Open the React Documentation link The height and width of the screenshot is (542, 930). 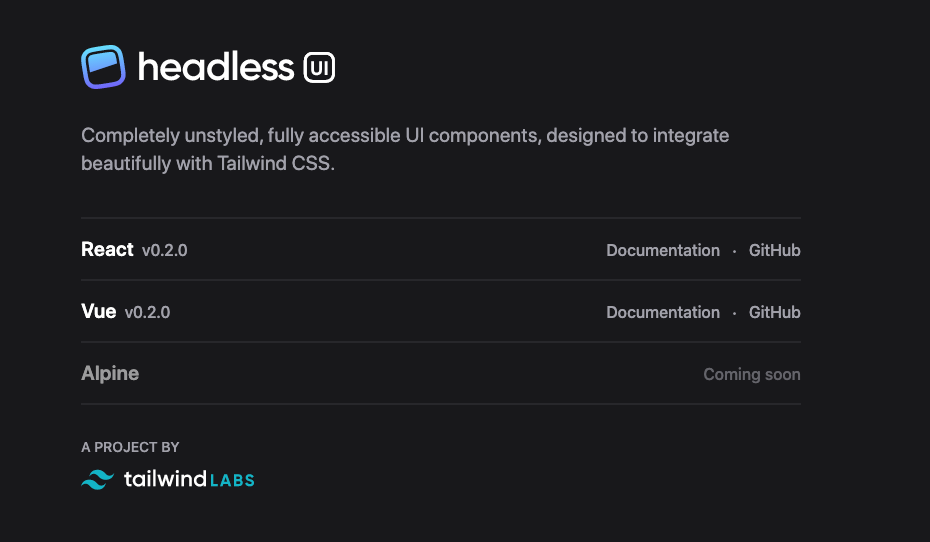coord(663,250)
